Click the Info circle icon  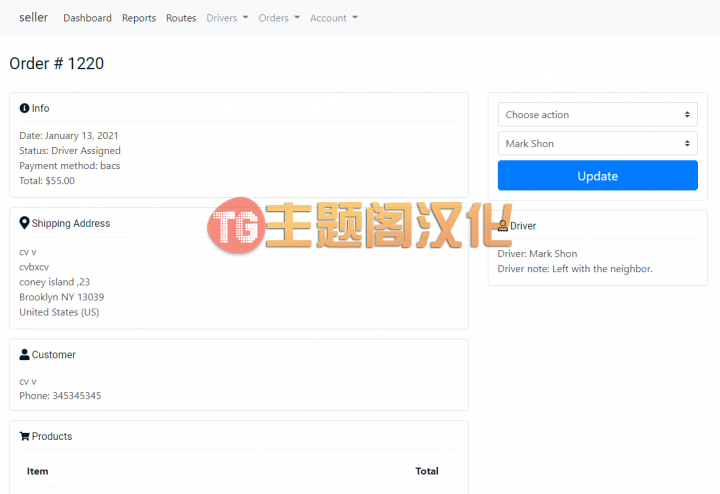point(24,108)
